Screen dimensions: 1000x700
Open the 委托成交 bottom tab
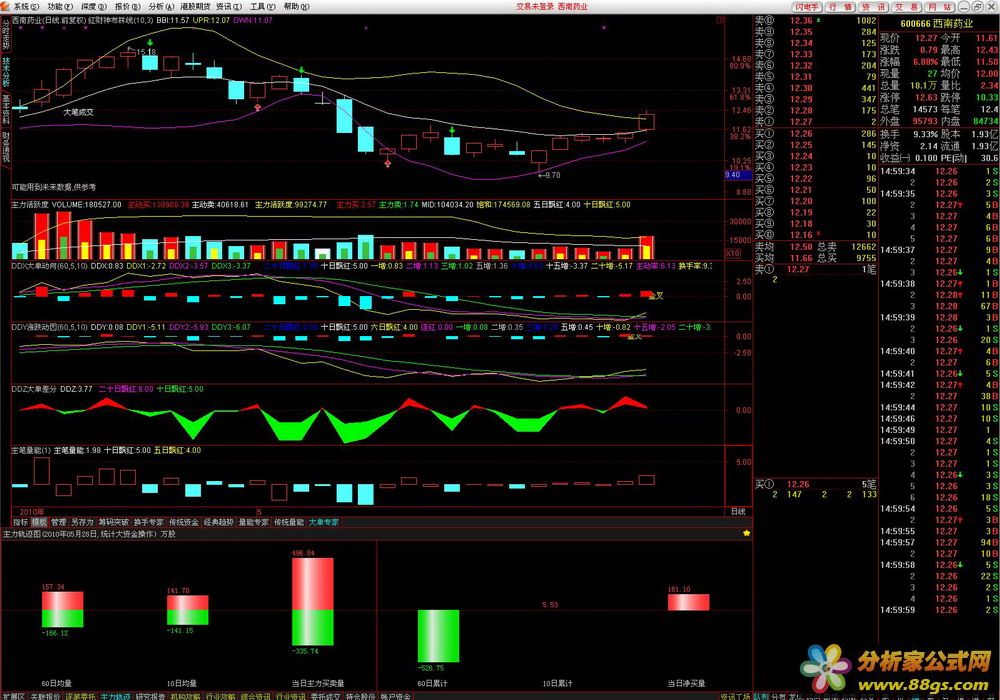pos(326,696)
